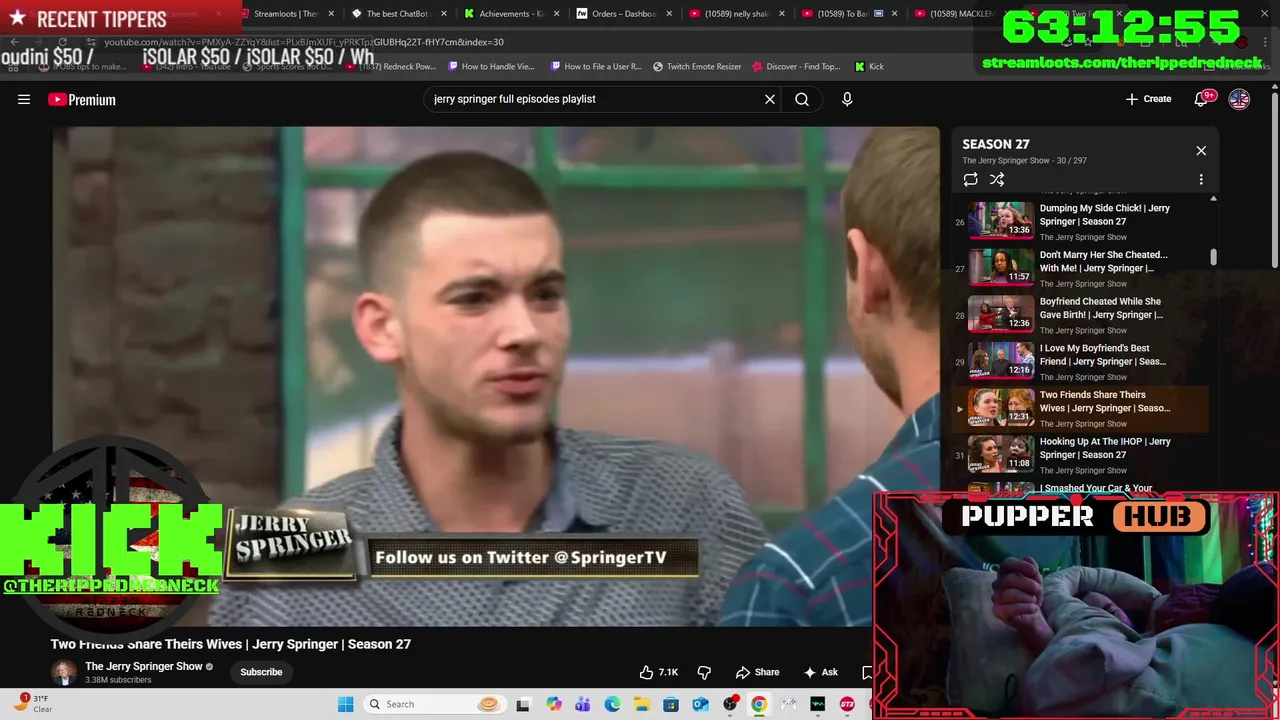Screen dimensions: 1280x720
Task: Close the Streamloots tab
Action: [x=331, y=14]
